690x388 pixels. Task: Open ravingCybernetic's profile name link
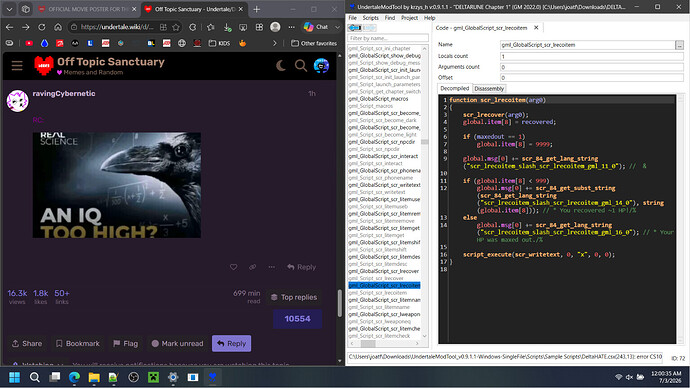[x=64, y=93]
